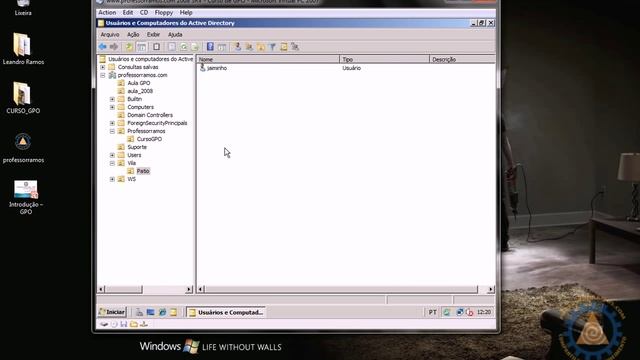The height and width of the screenshot is (360, 640).
Task: Click the PT language indicator in the tray
Action: click(x=433, y=312)
